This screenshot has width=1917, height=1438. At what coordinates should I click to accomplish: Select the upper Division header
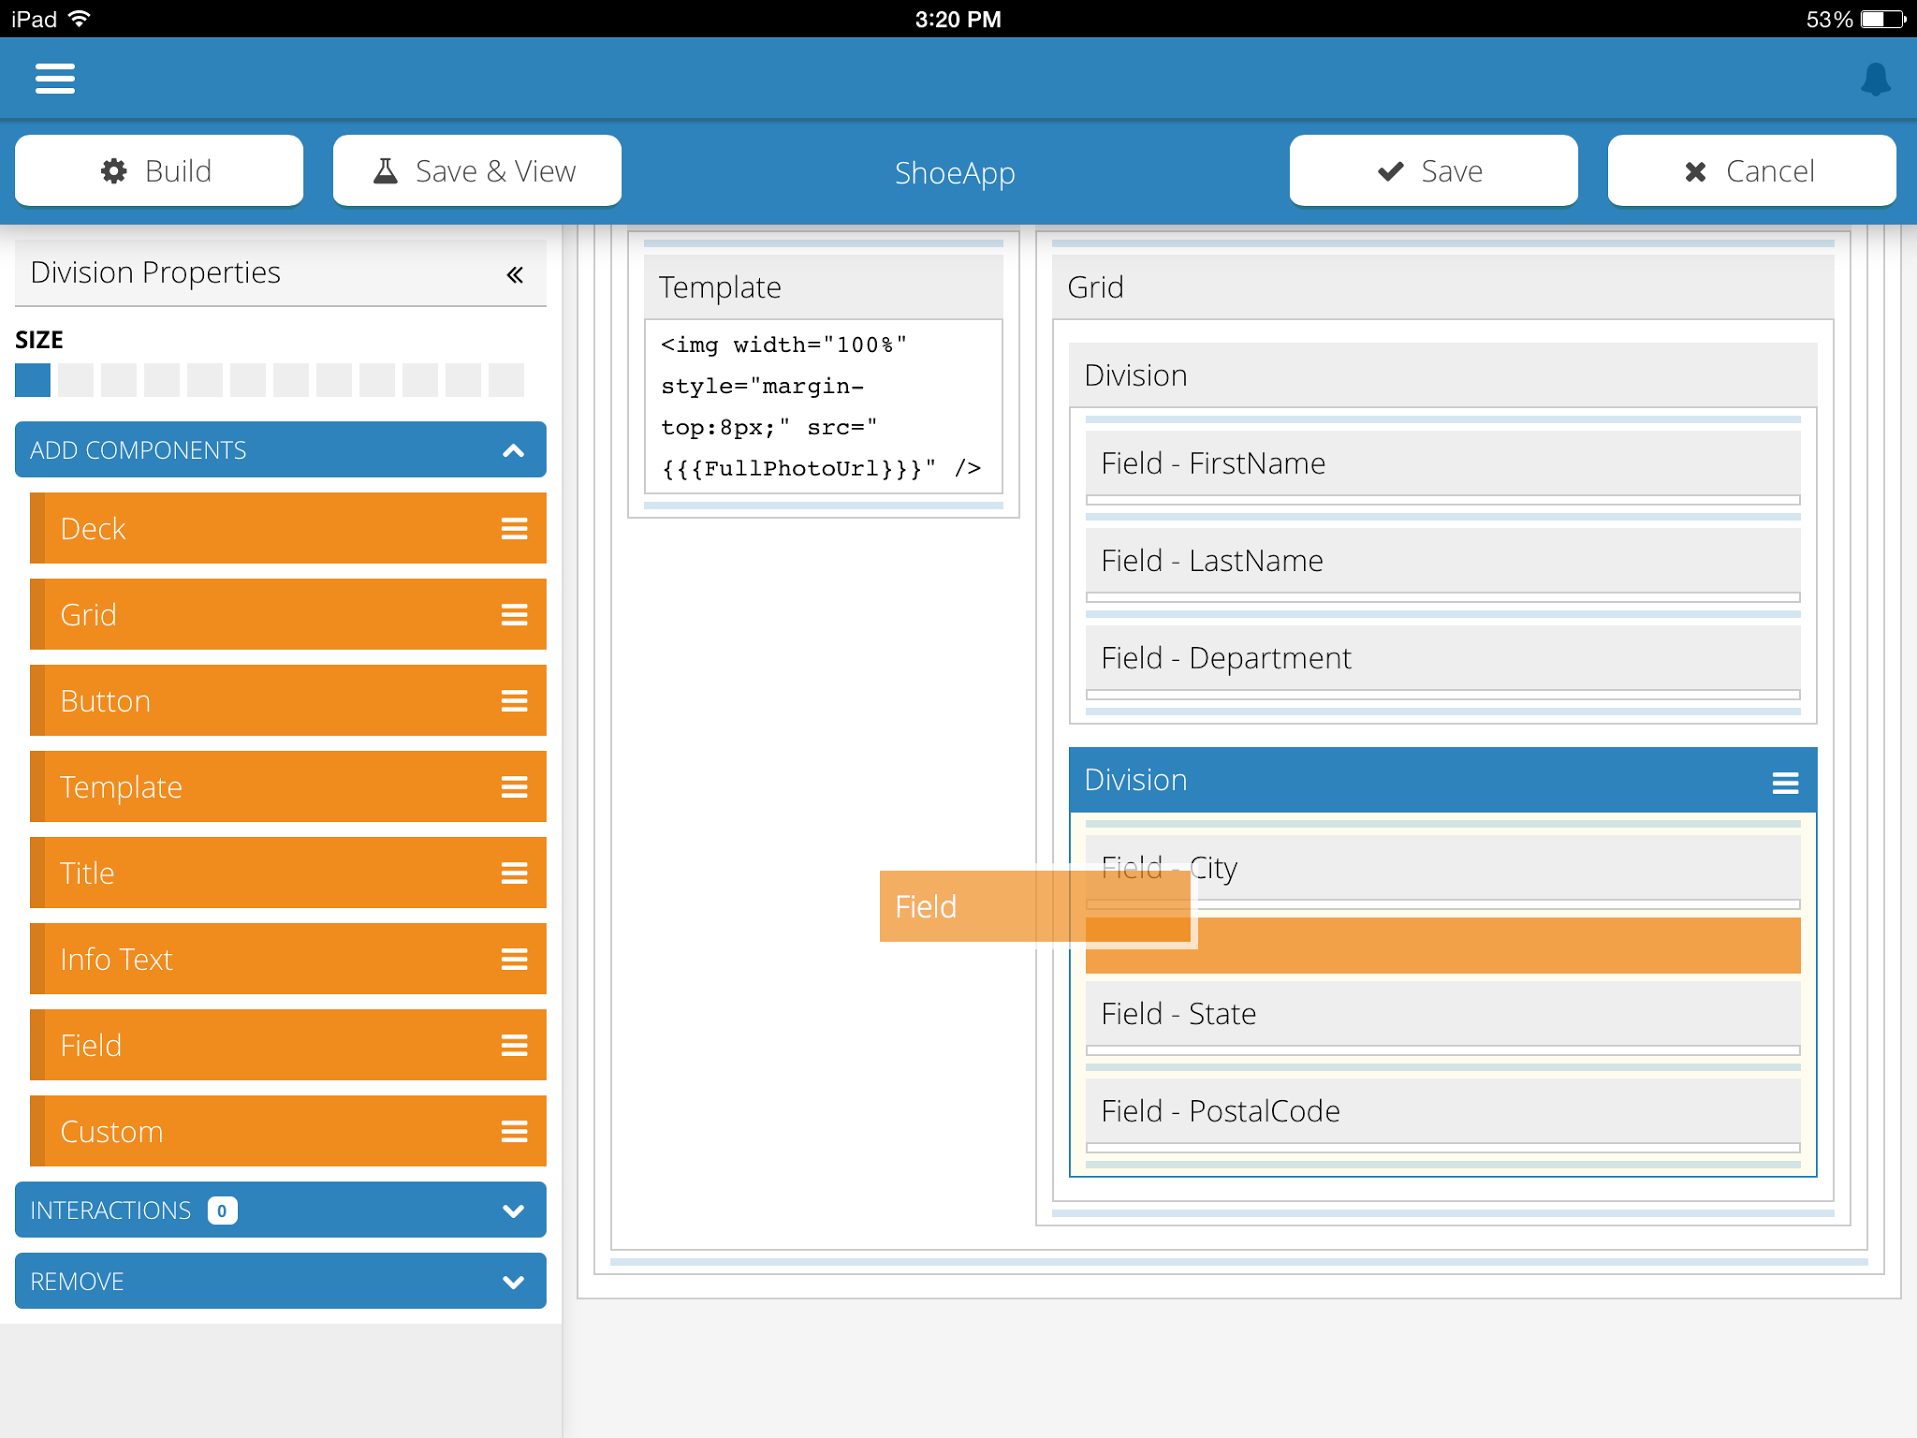(x=1443, y=375)
